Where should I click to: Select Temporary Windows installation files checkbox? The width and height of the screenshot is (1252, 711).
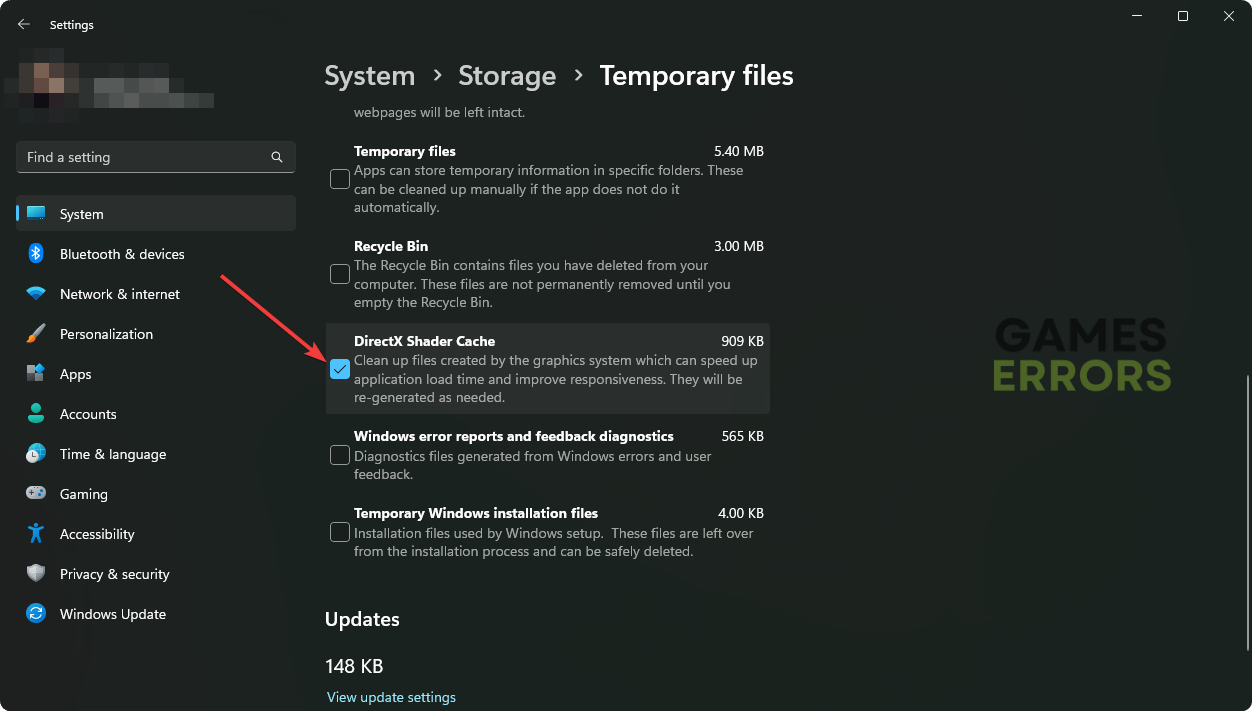[x=340, y=532]
